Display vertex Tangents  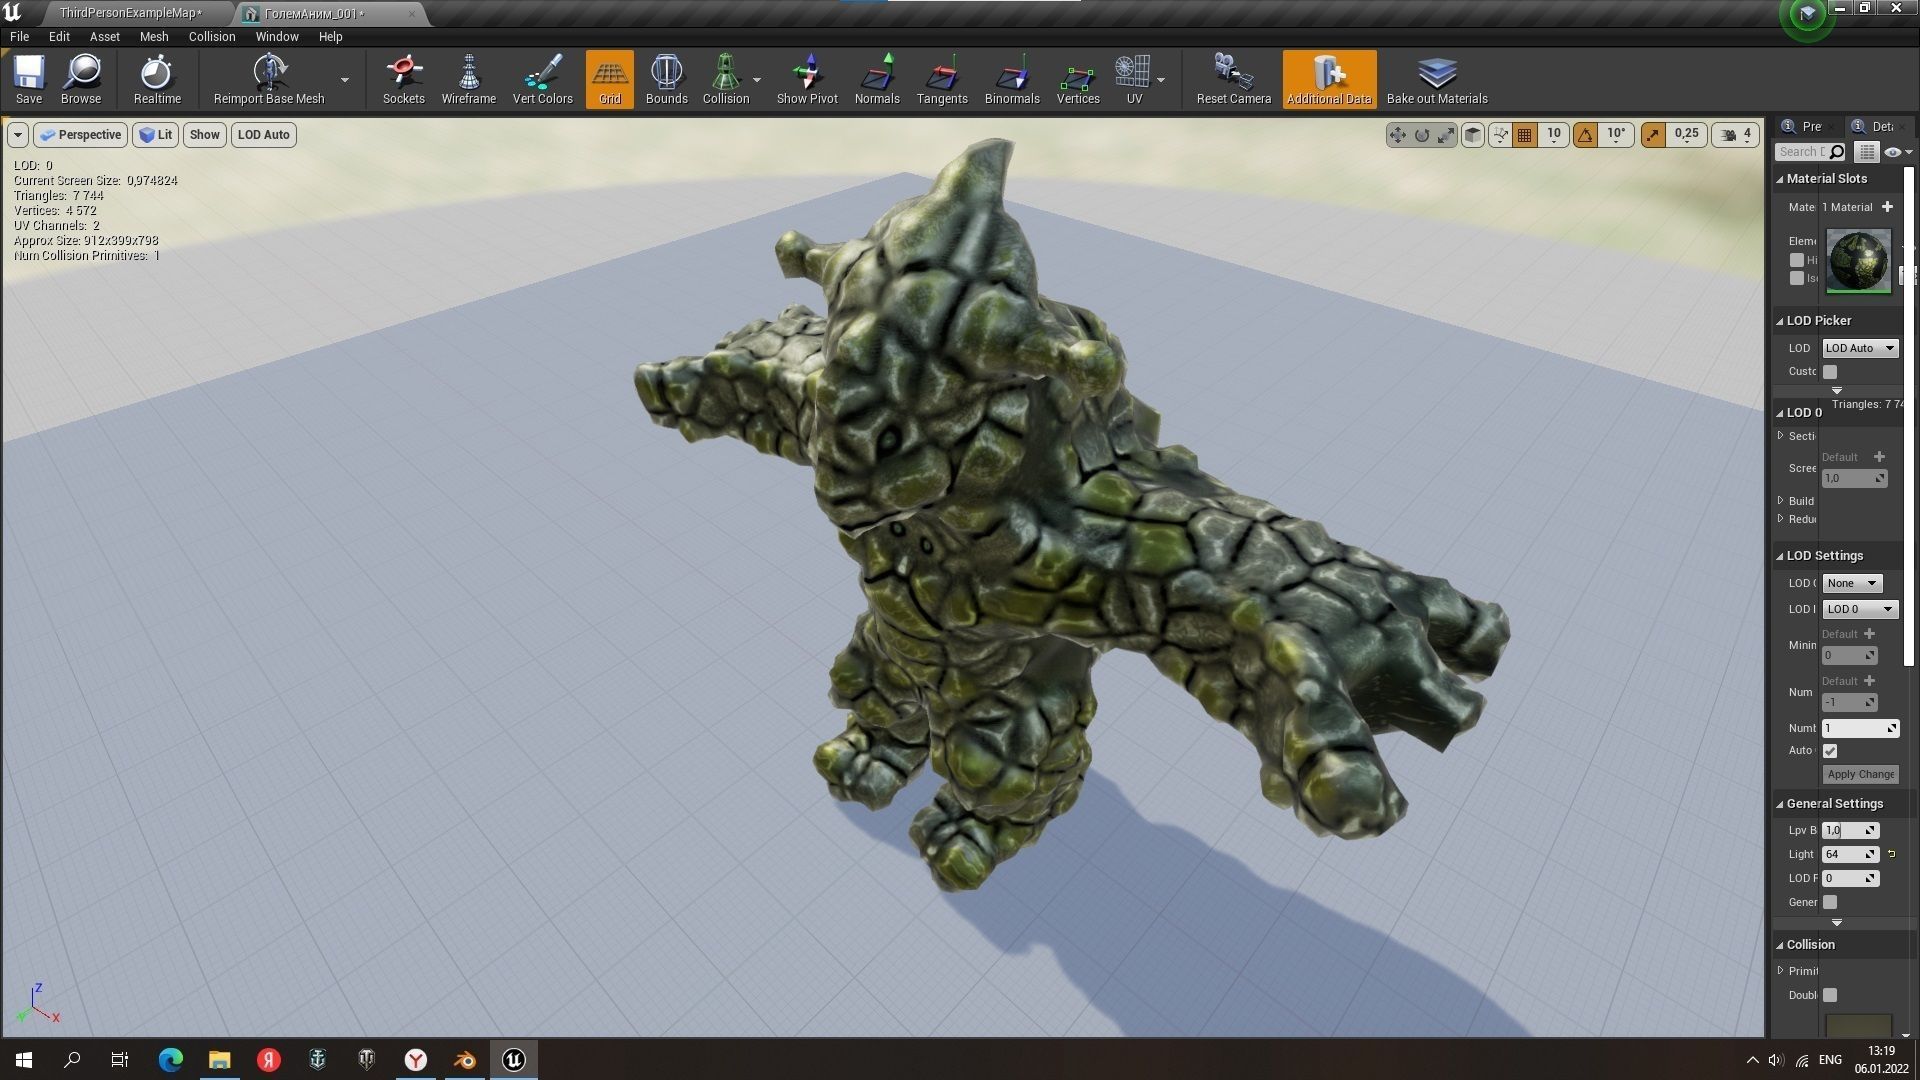click(x=942, y=79)
